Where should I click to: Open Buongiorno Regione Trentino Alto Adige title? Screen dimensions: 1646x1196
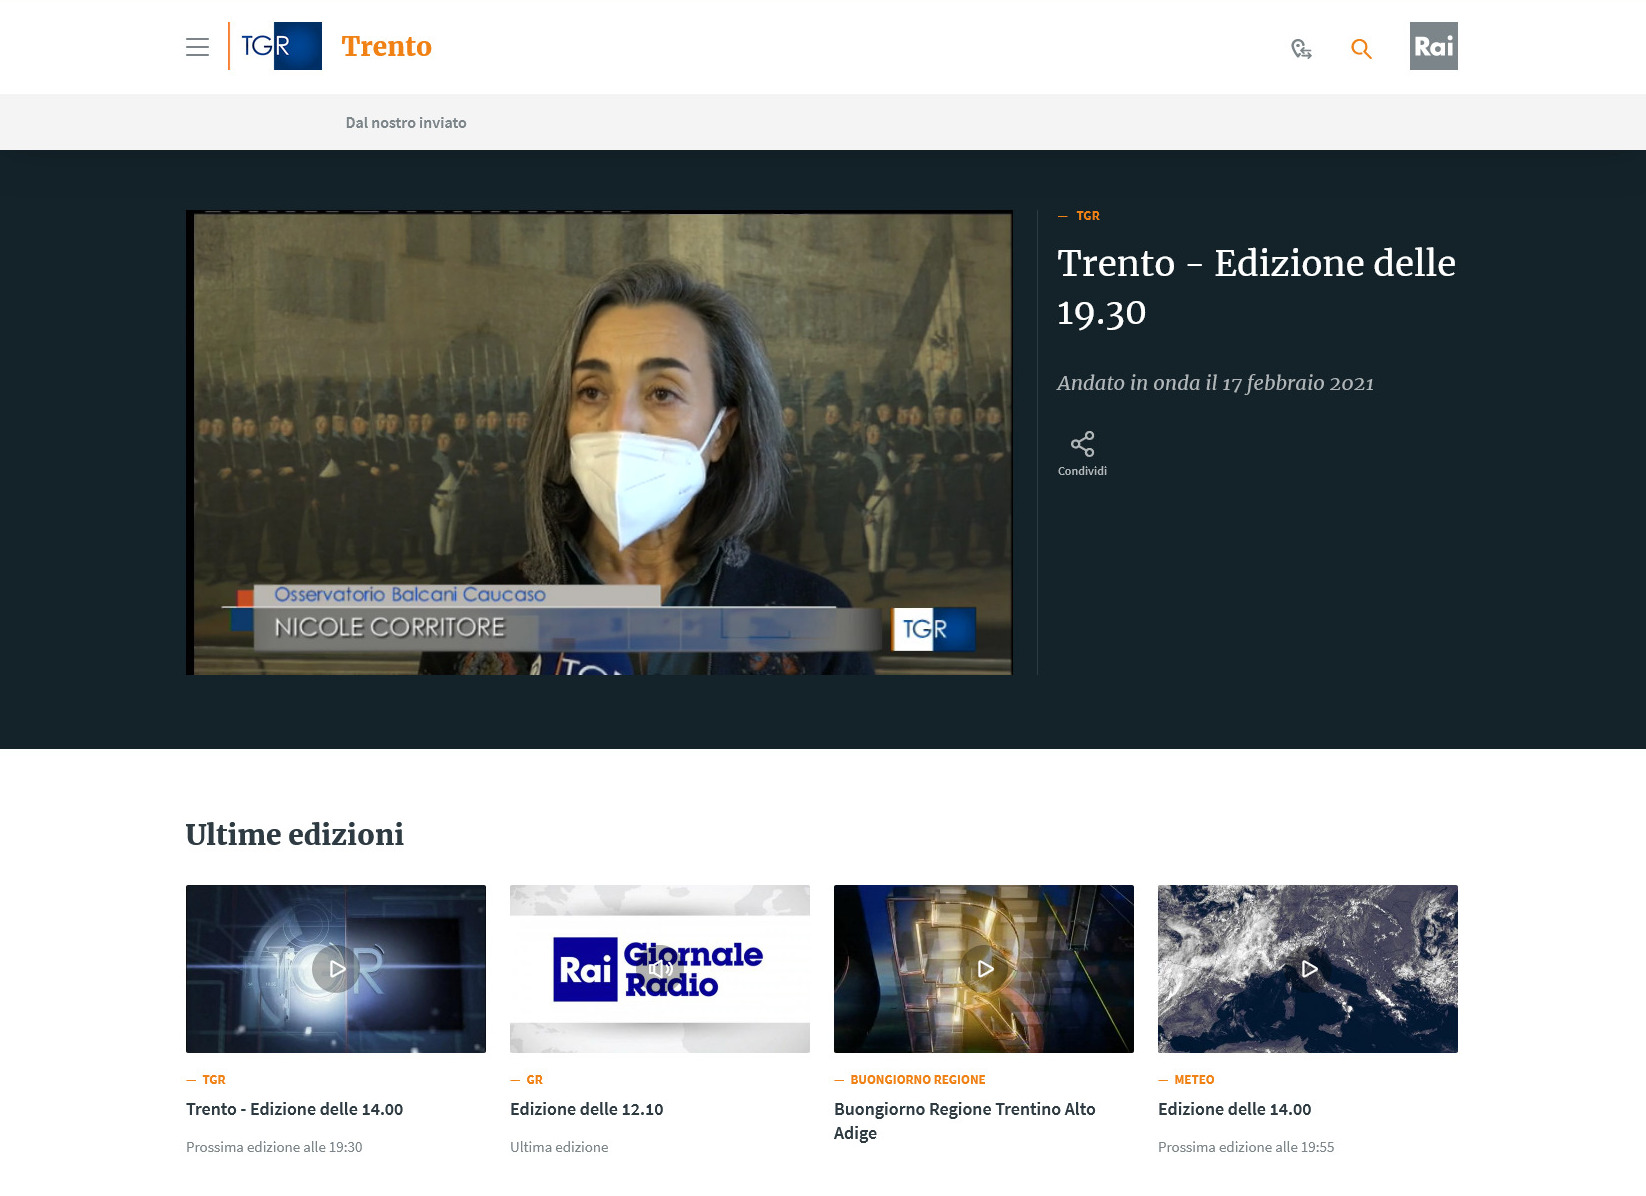(965, 1121)
